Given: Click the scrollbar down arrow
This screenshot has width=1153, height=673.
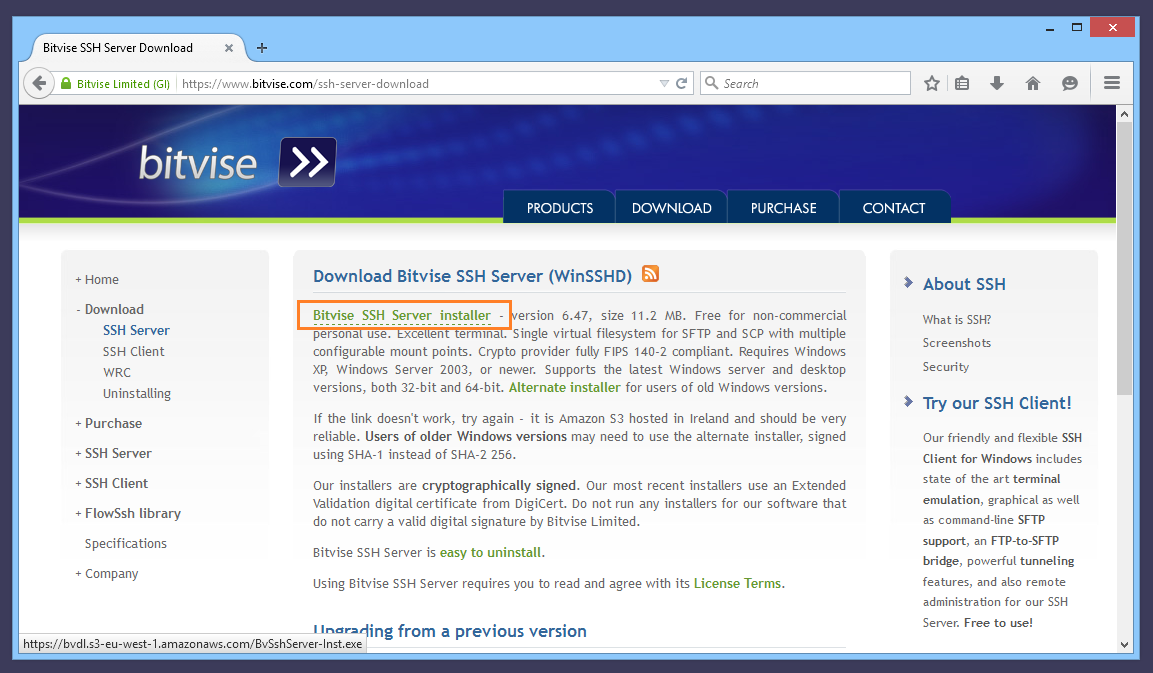Looking at the screenshot, I should (x=1124, y=644).
